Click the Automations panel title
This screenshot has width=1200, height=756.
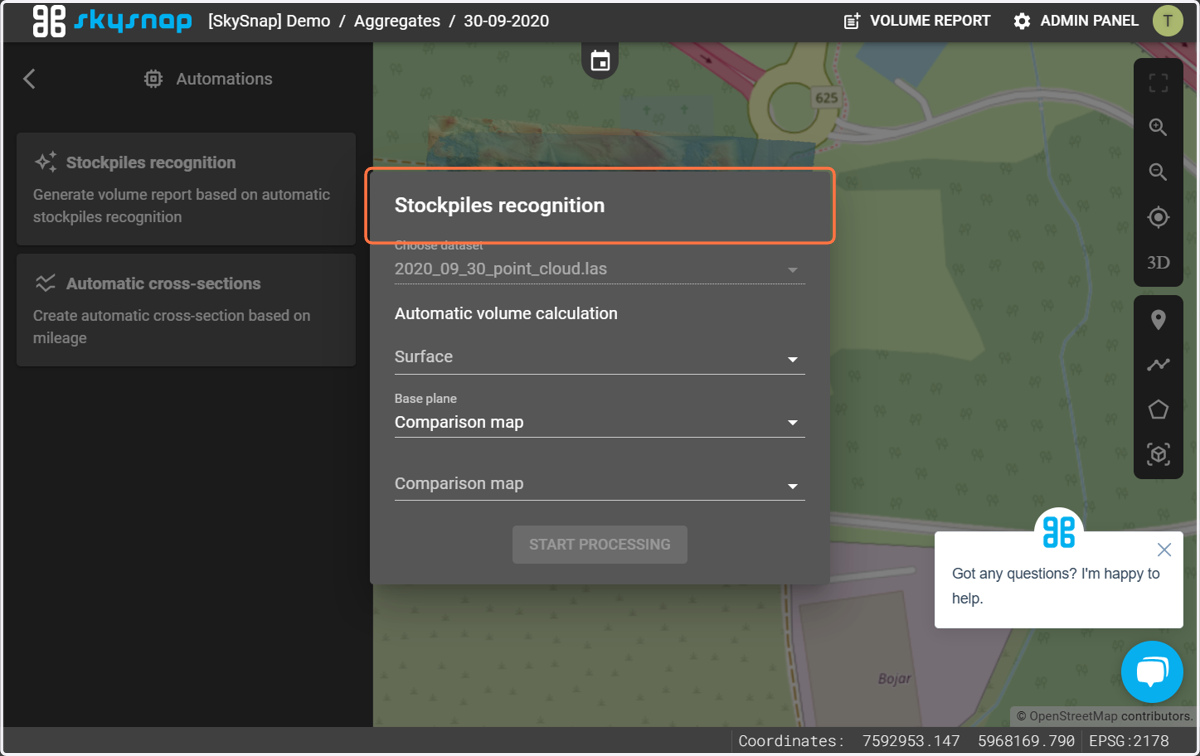(224, 79)
